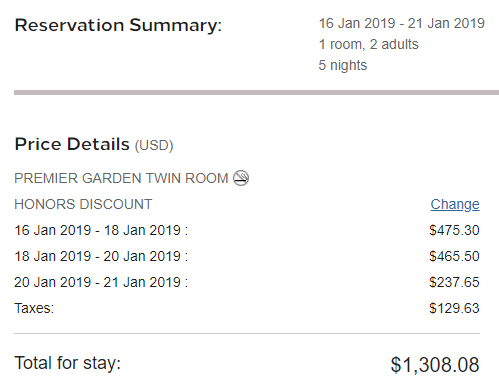Click the 20 Jan - 21 Jan row label

pos(101,282)
